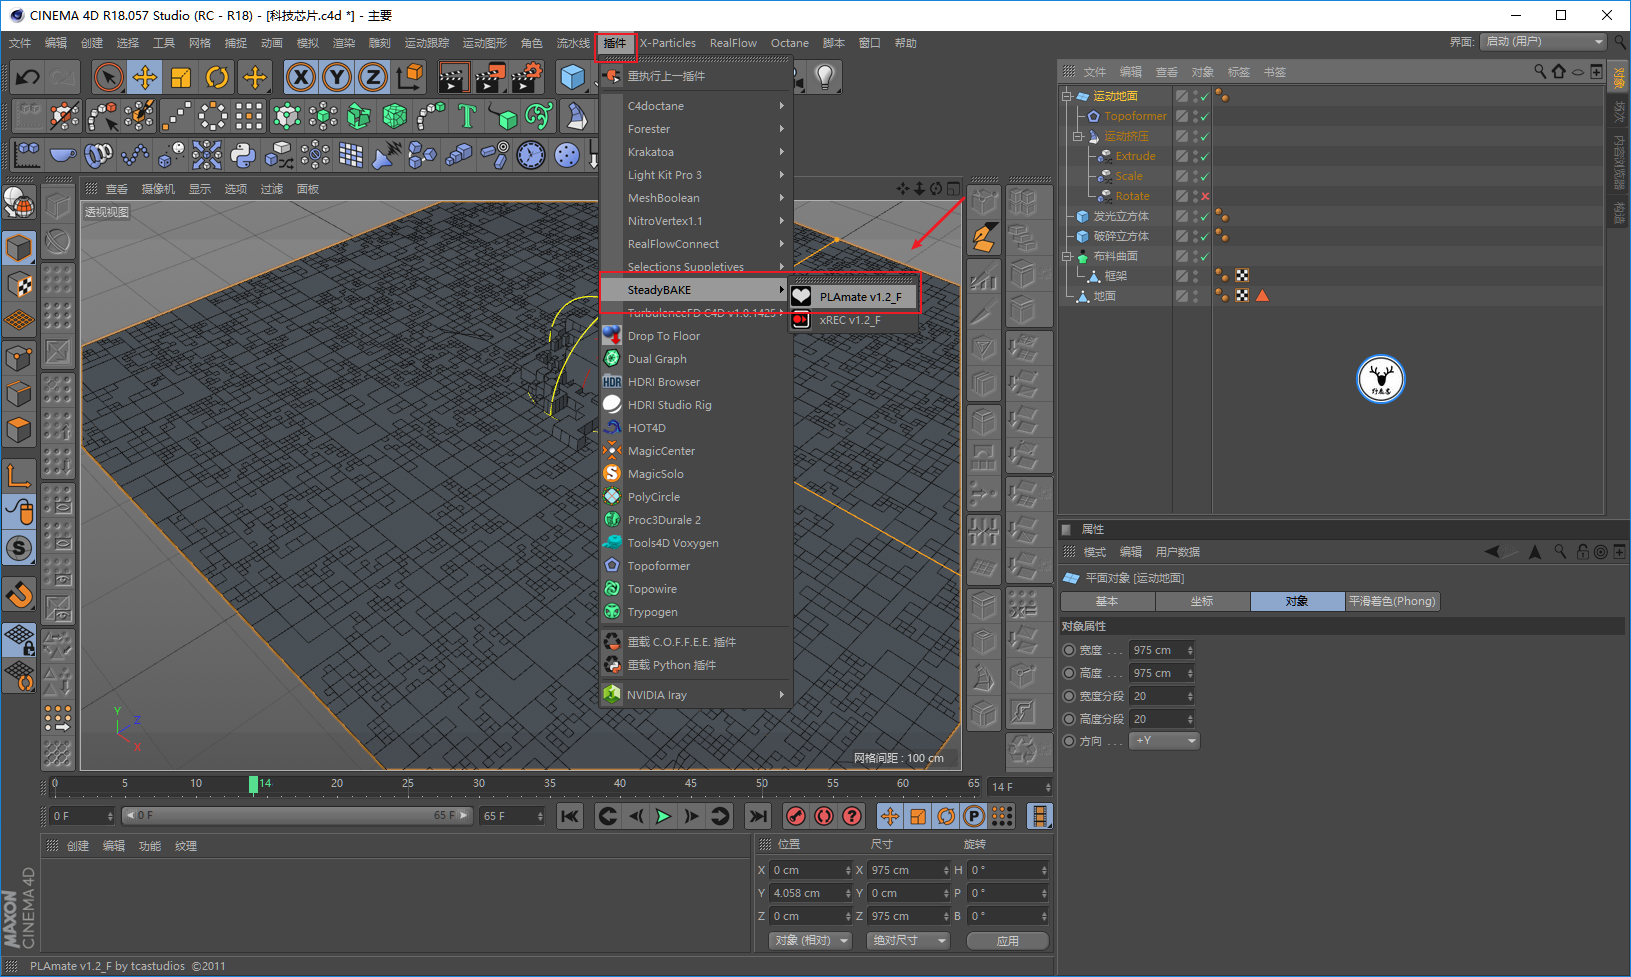
Task: Click the orange triangle tag on 地面
Action: [1262, 296]
